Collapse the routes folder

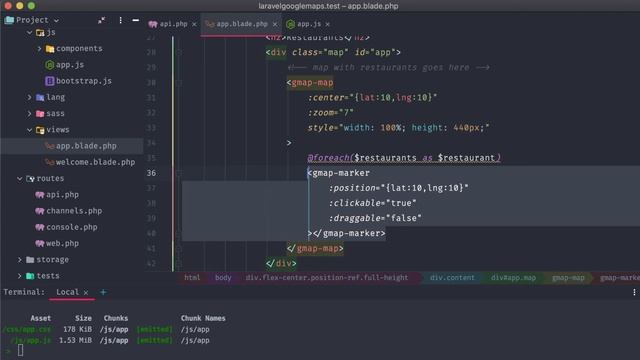20,178
